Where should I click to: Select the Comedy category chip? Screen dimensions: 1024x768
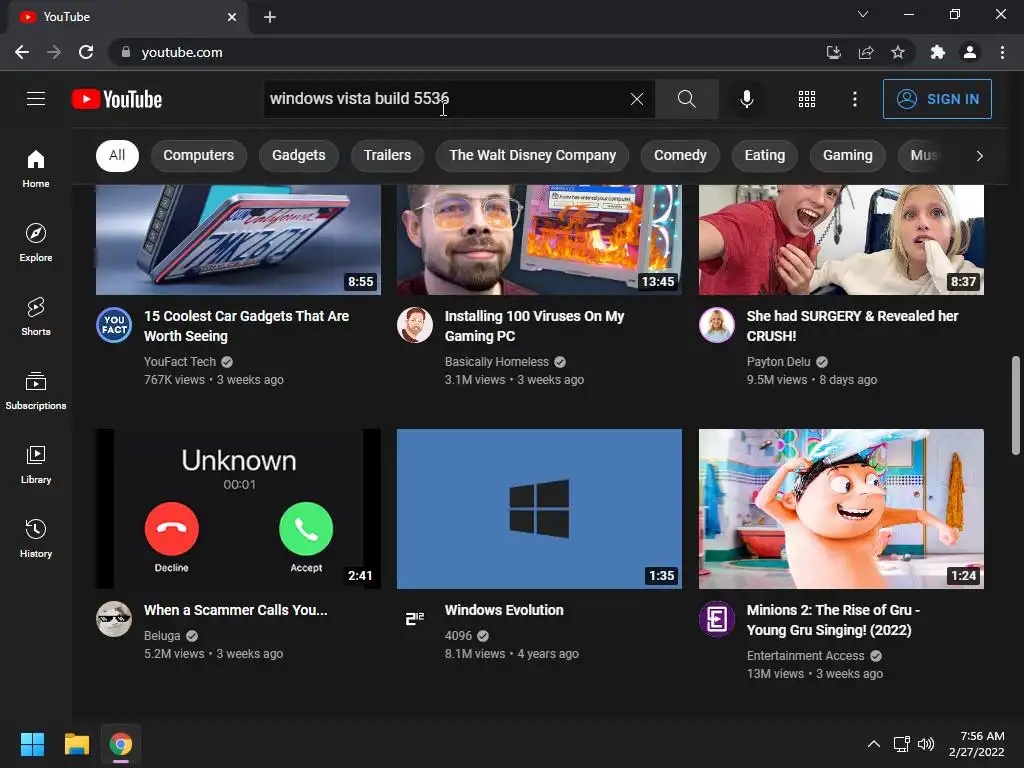point(680,155)
